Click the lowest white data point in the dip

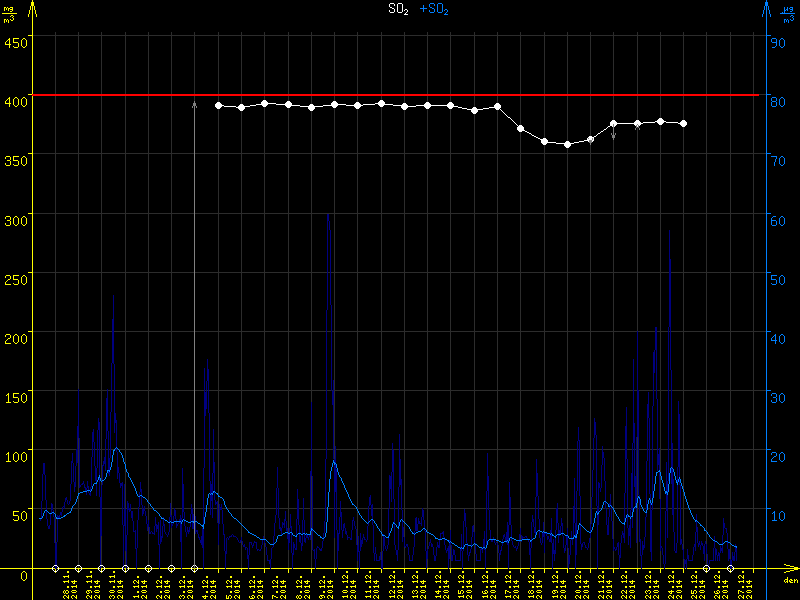click(x=567, y=144)
